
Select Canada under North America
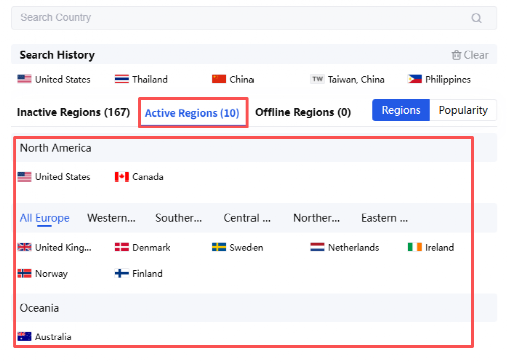139,177
